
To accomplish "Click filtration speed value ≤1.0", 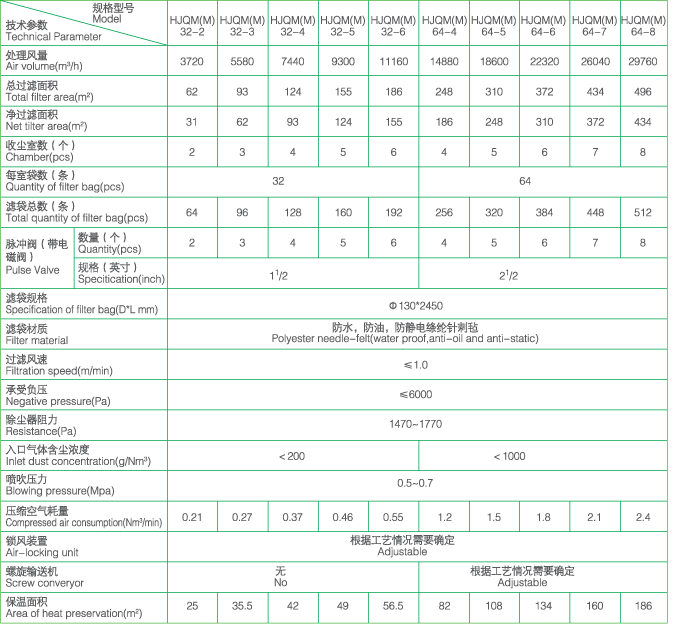I will click(x=416, y=365).
